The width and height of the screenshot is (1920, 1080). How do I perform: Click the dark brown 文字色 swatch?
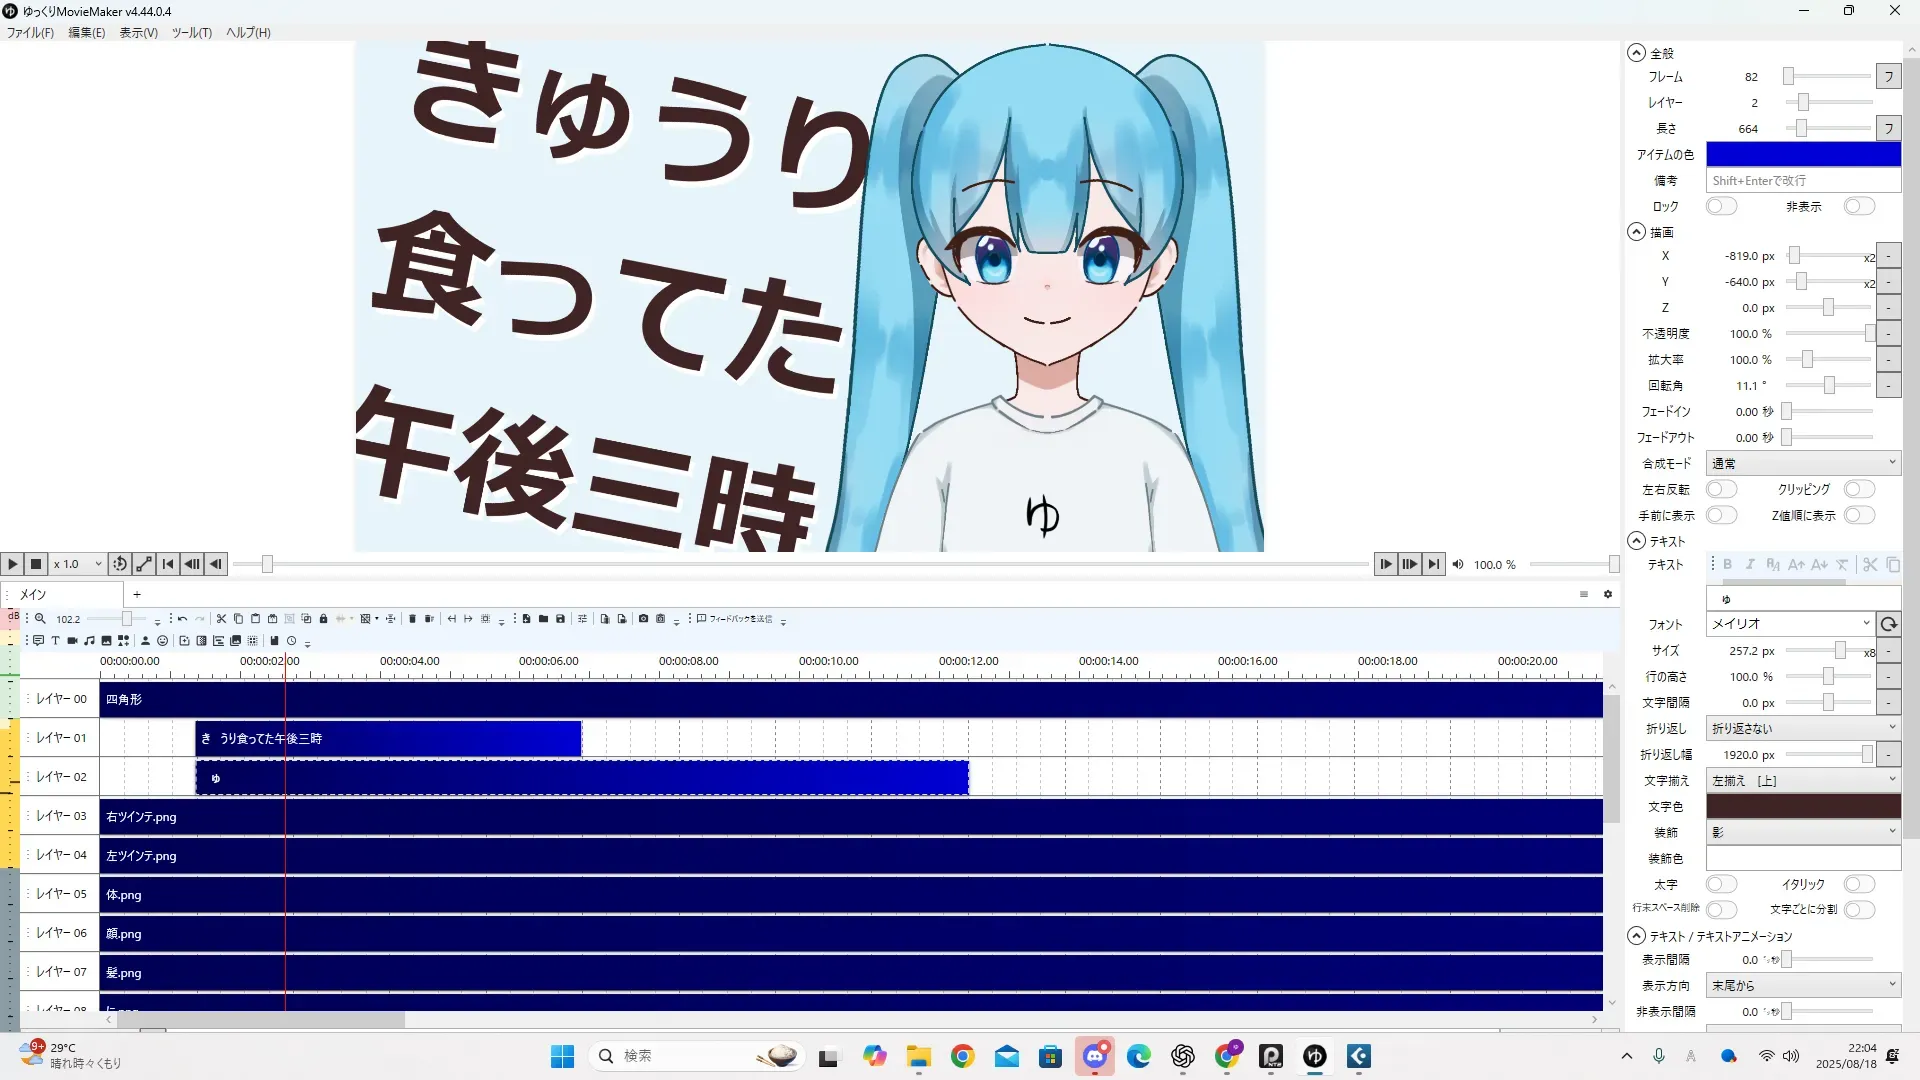1803,807
